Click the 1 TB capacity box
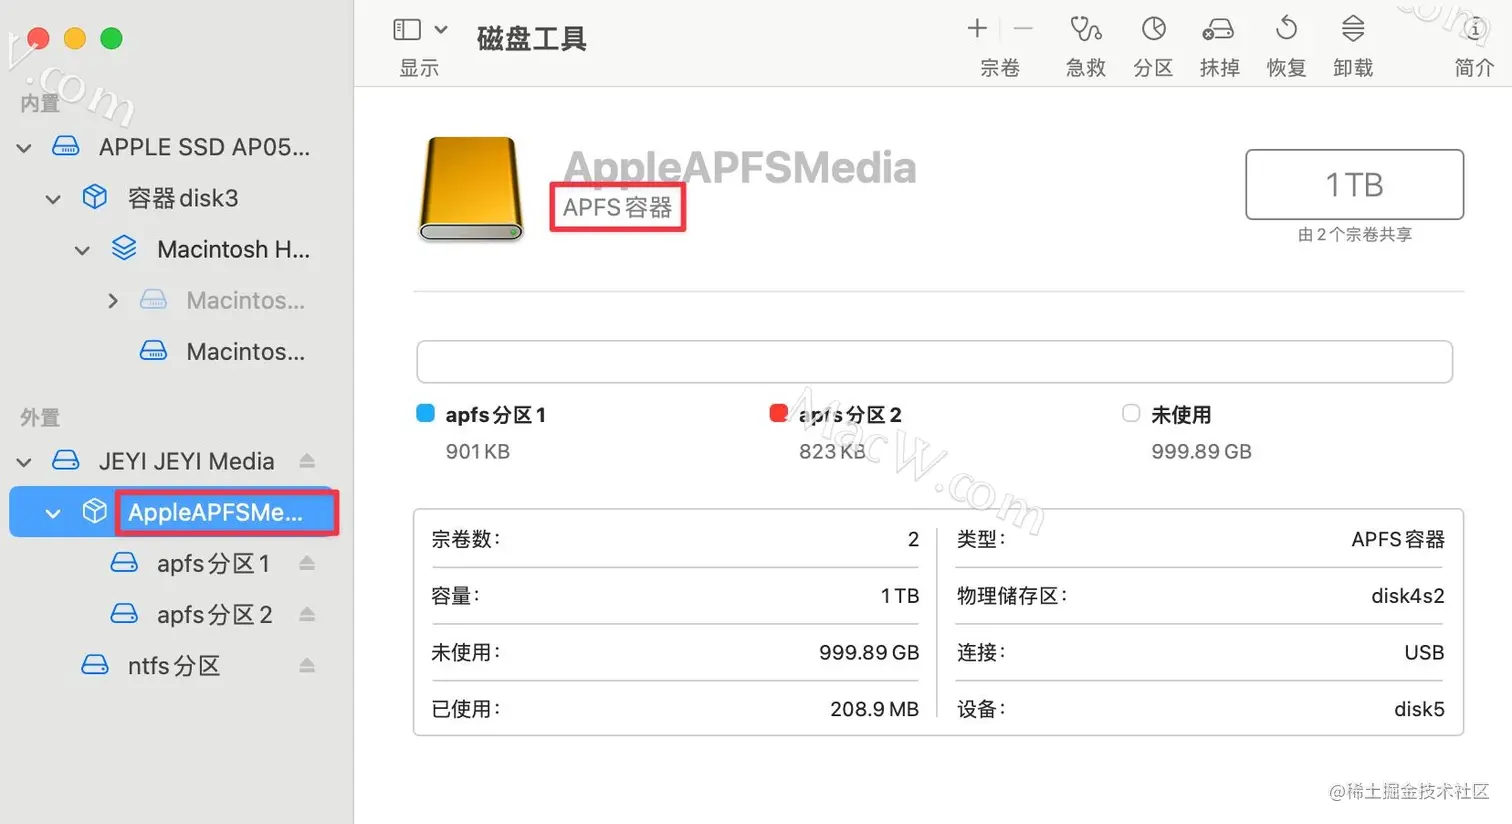Screen dimensions: 1512x824 coord(1354,185)
